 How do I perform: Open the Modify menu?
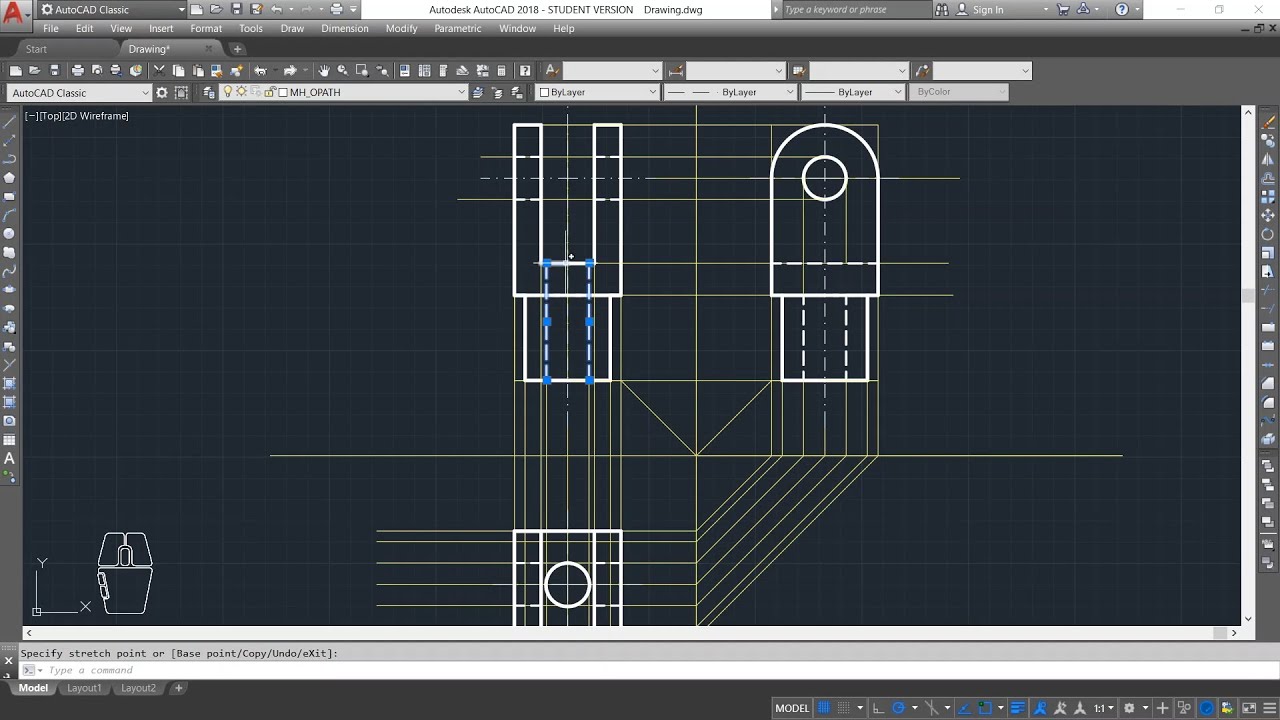401,28
